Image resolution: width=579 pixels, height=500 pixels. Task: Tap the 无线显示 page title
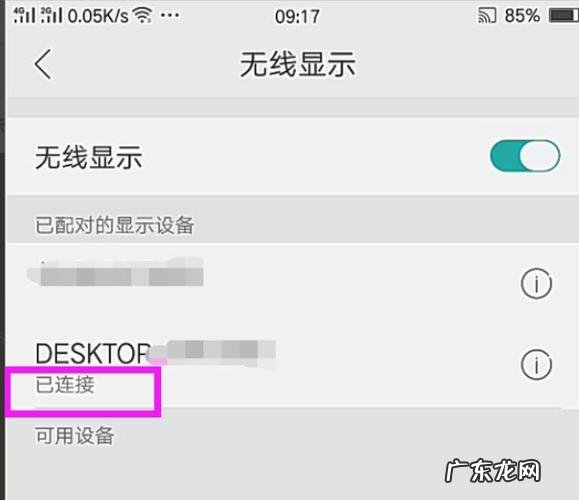pyautogui.click(x=297, y=64)
